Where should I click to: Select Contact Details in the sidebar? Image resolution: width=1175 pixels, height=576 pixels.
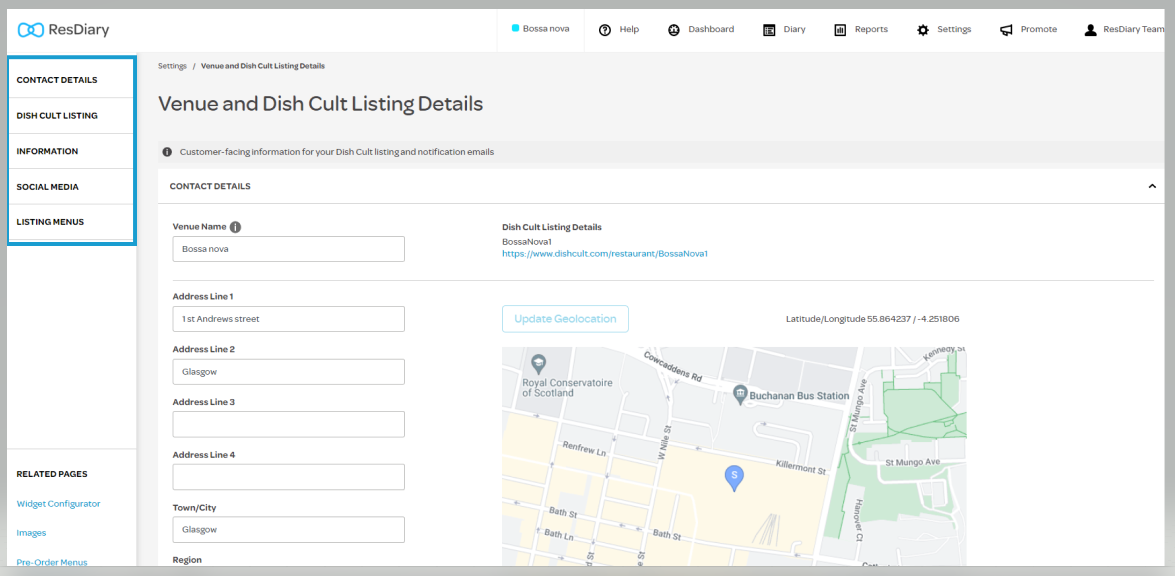(x=71, y=80)
